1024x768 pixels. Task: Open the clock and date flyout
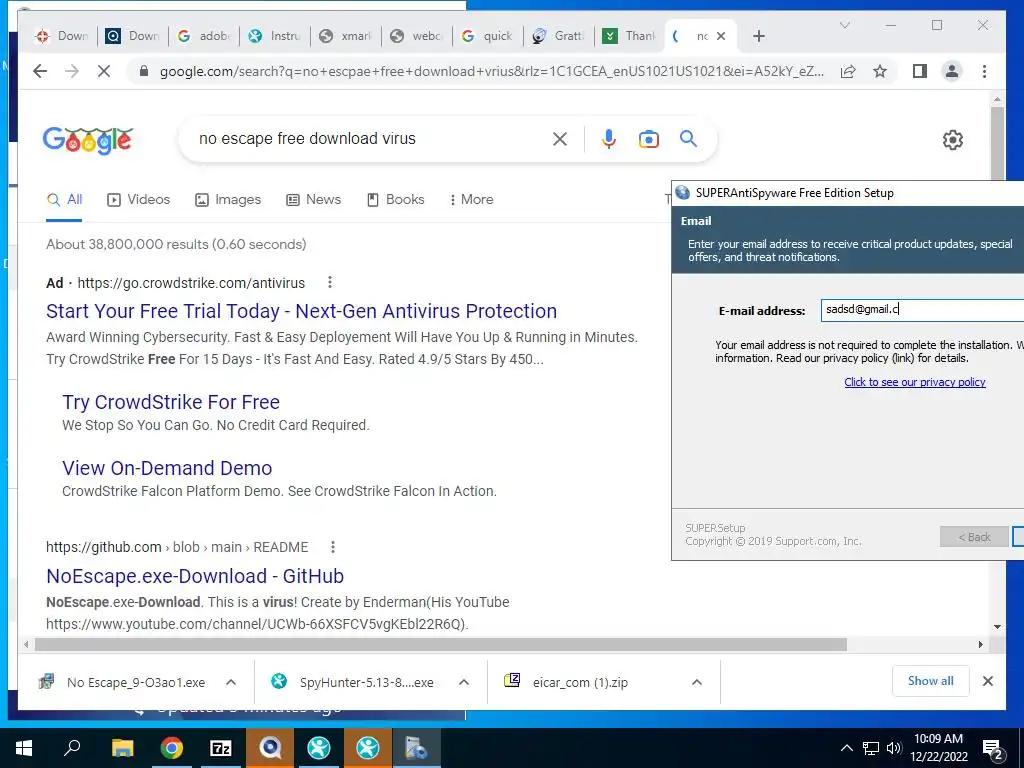[938, 748]
